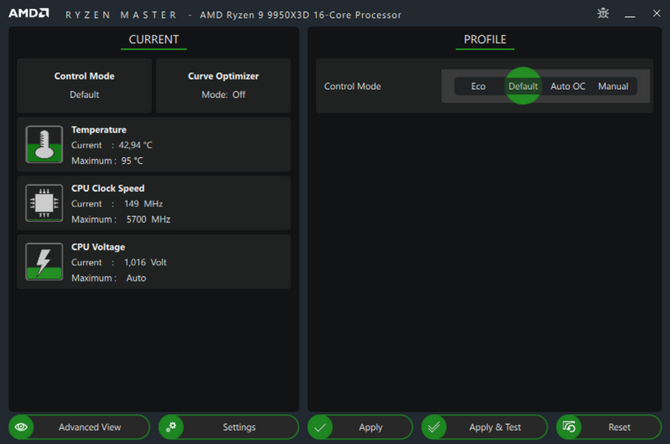Click the eye icon for Advanced View

(x=21, y=427)
